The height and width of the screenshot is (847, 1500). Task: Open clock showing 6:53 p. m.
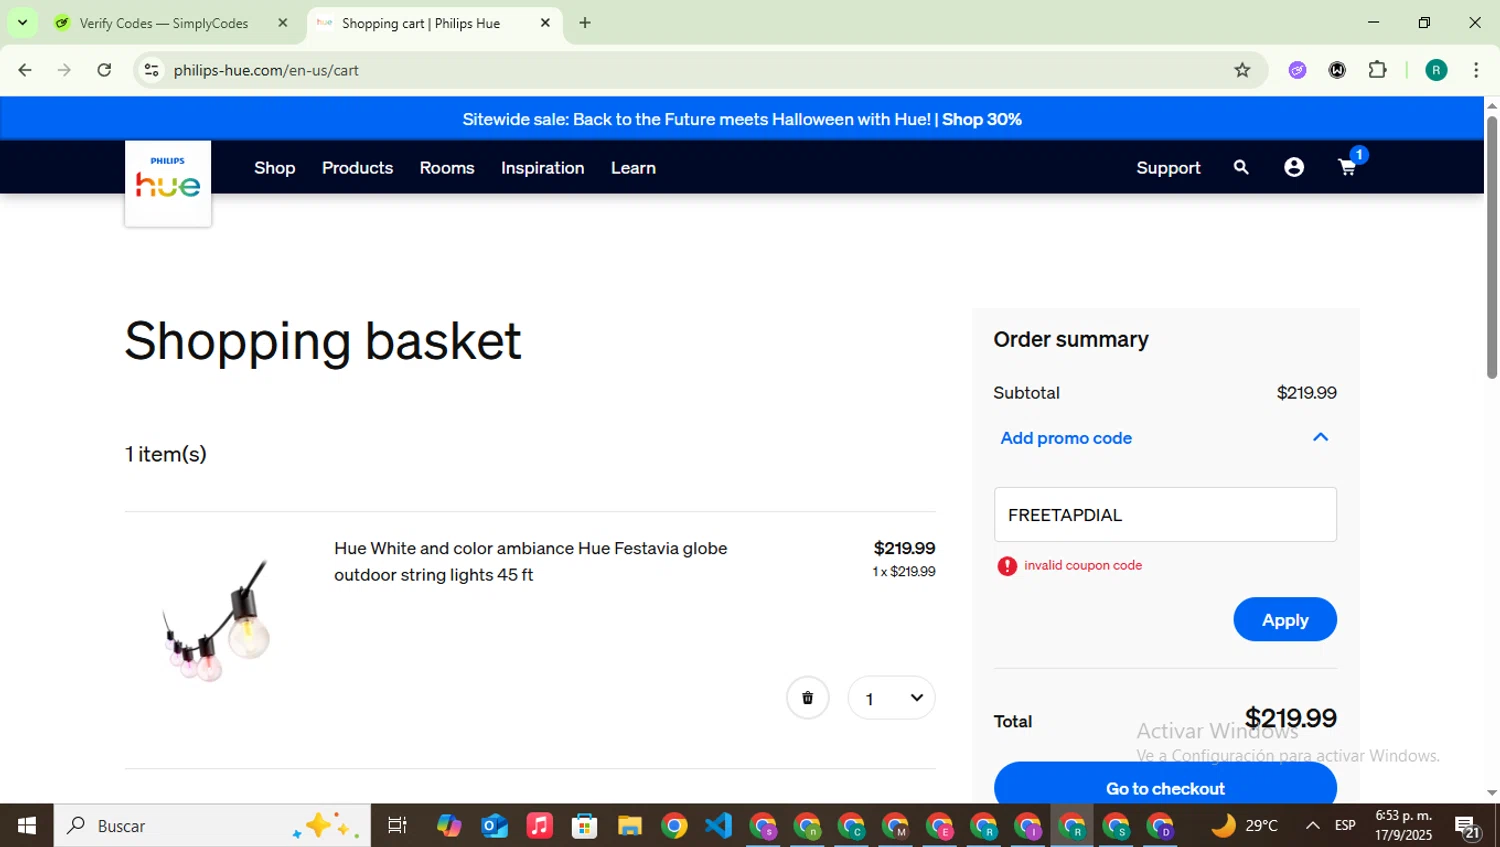[x=1403, y=826]
